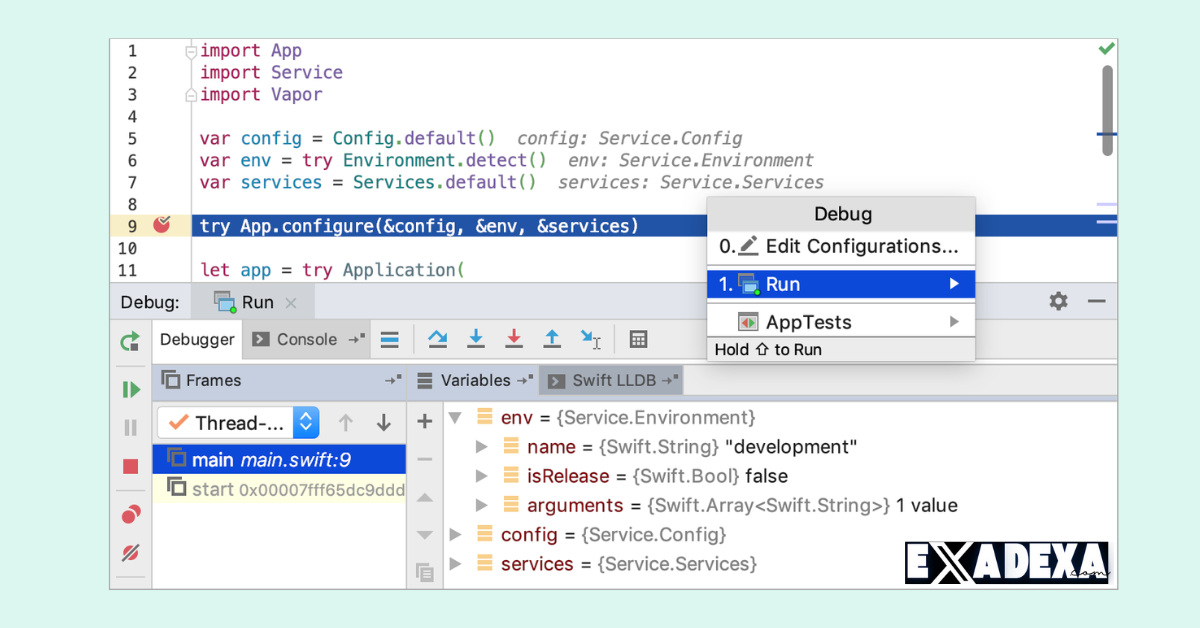
Task: Select the Step Over debugger icon
Action: pos(437,339)
